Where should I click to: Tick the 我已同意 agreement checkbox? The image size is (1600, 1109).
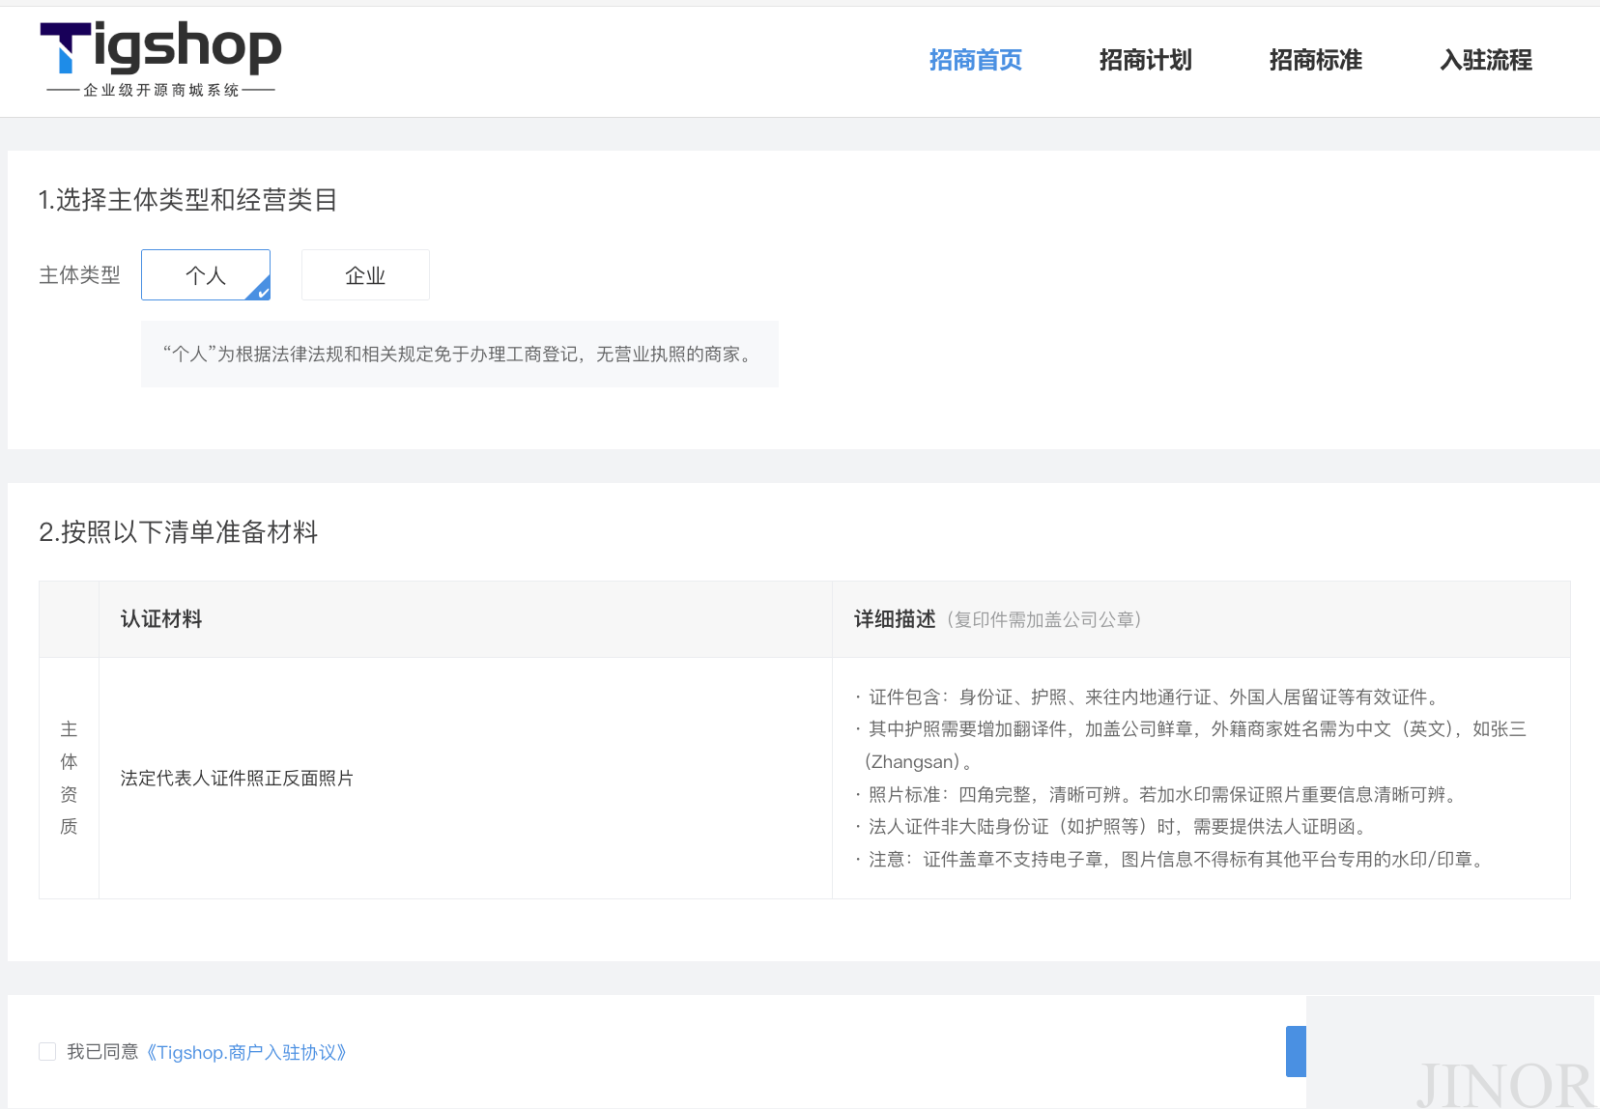[47, 1051]
